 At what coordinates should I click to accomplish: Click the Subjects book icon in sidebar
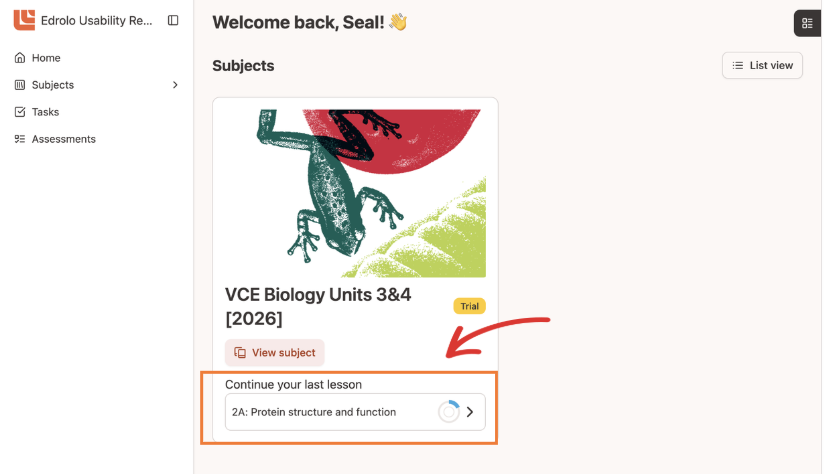(x=20, y=85)
